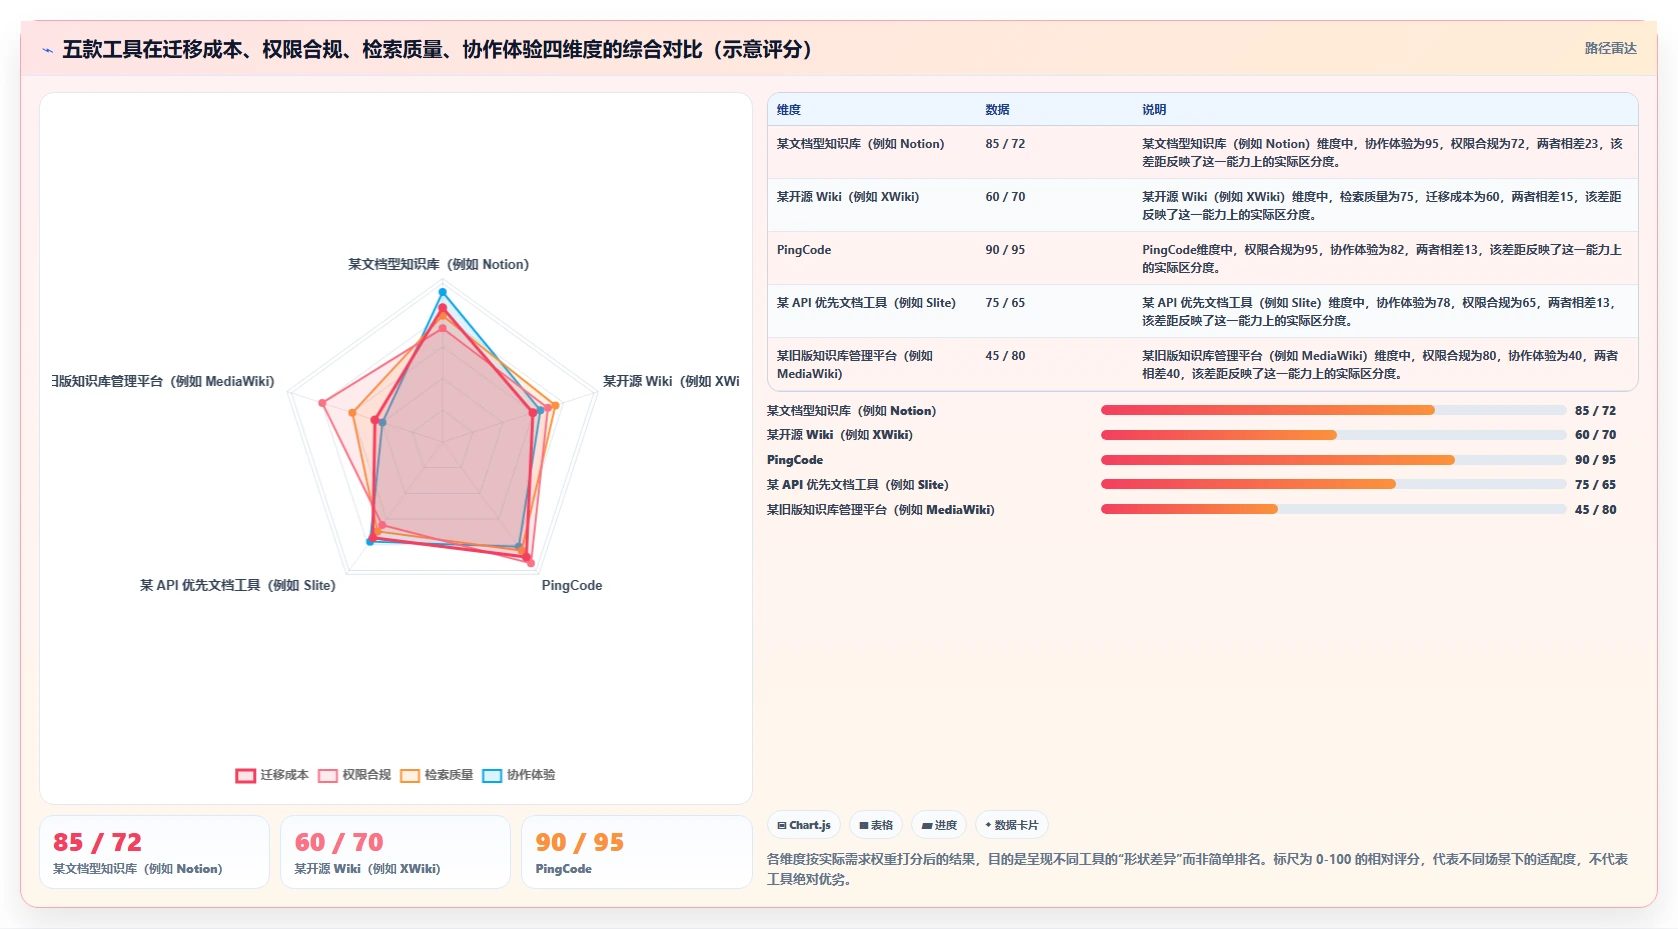The width and height of the screenshot is (1678, 929).
Task: Toggle the 检索质量 legend item
Action: pos(436,775)
